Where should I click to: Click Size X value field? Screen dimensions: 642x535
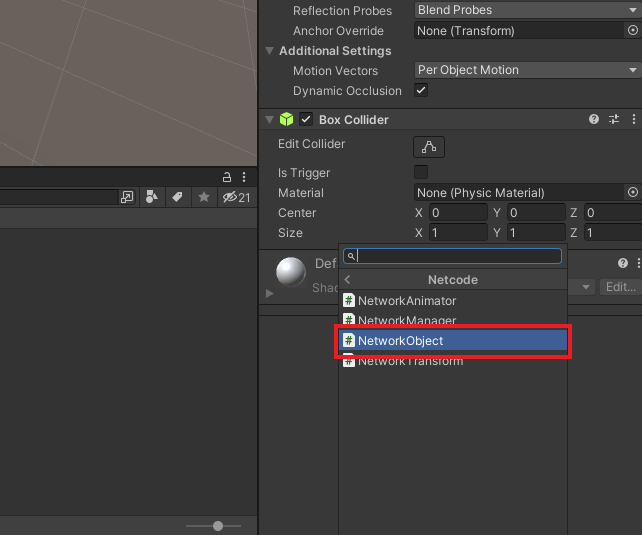tap(458, 233)
